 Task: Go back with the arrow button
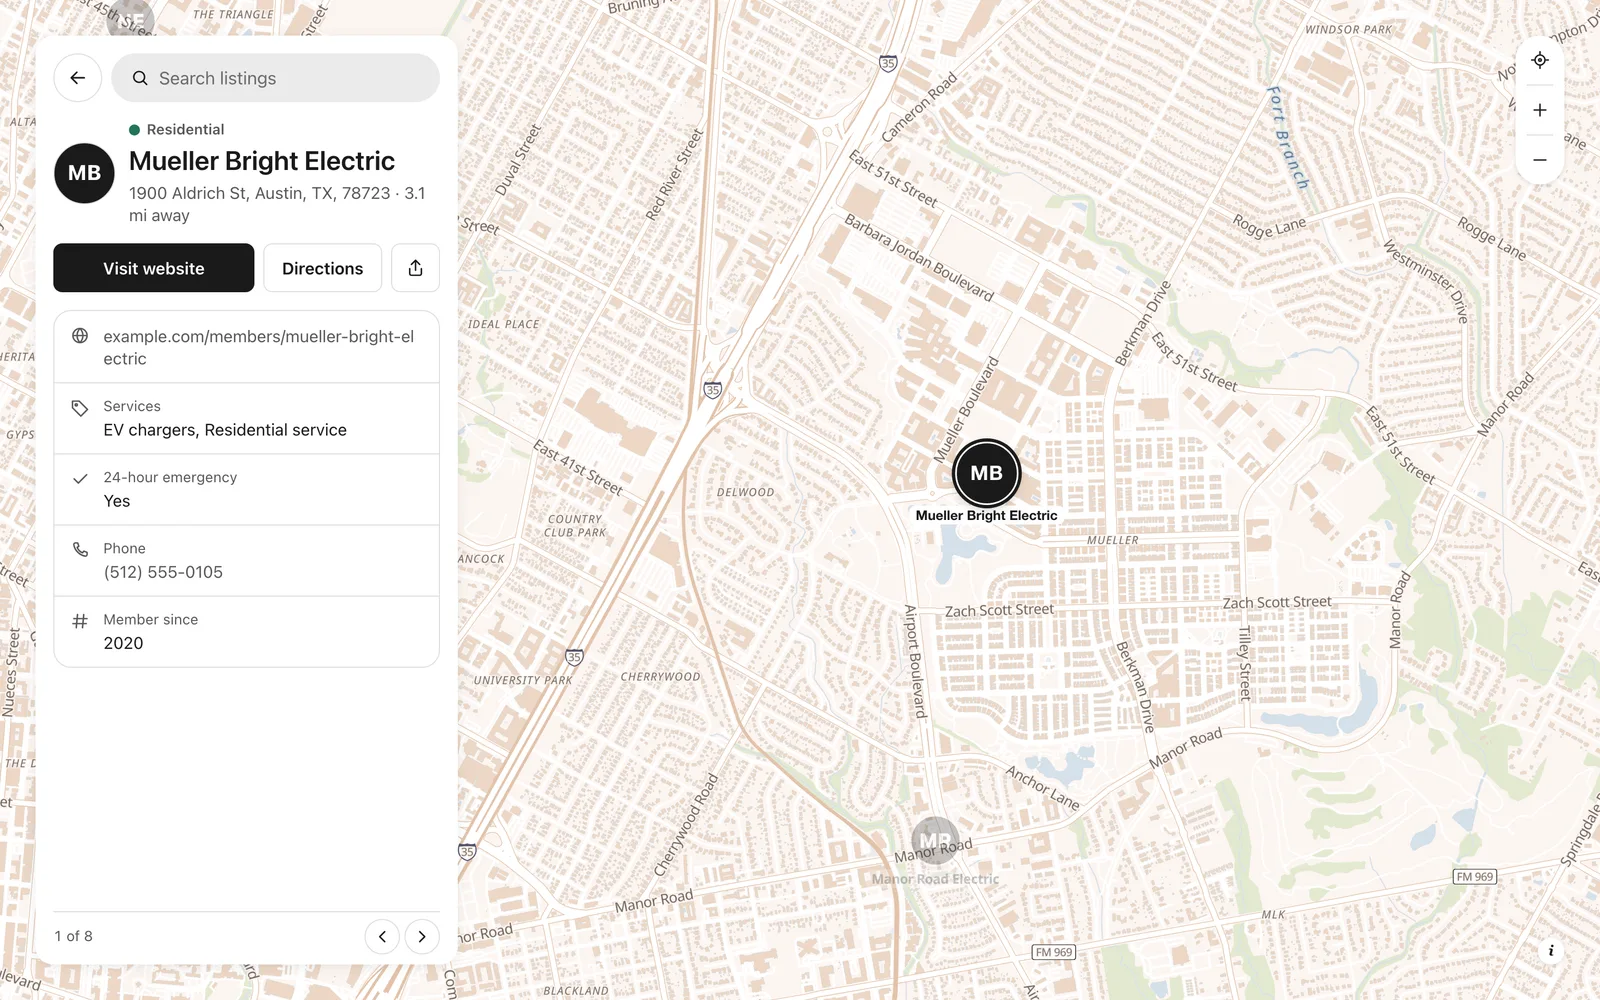click(78, 78)
